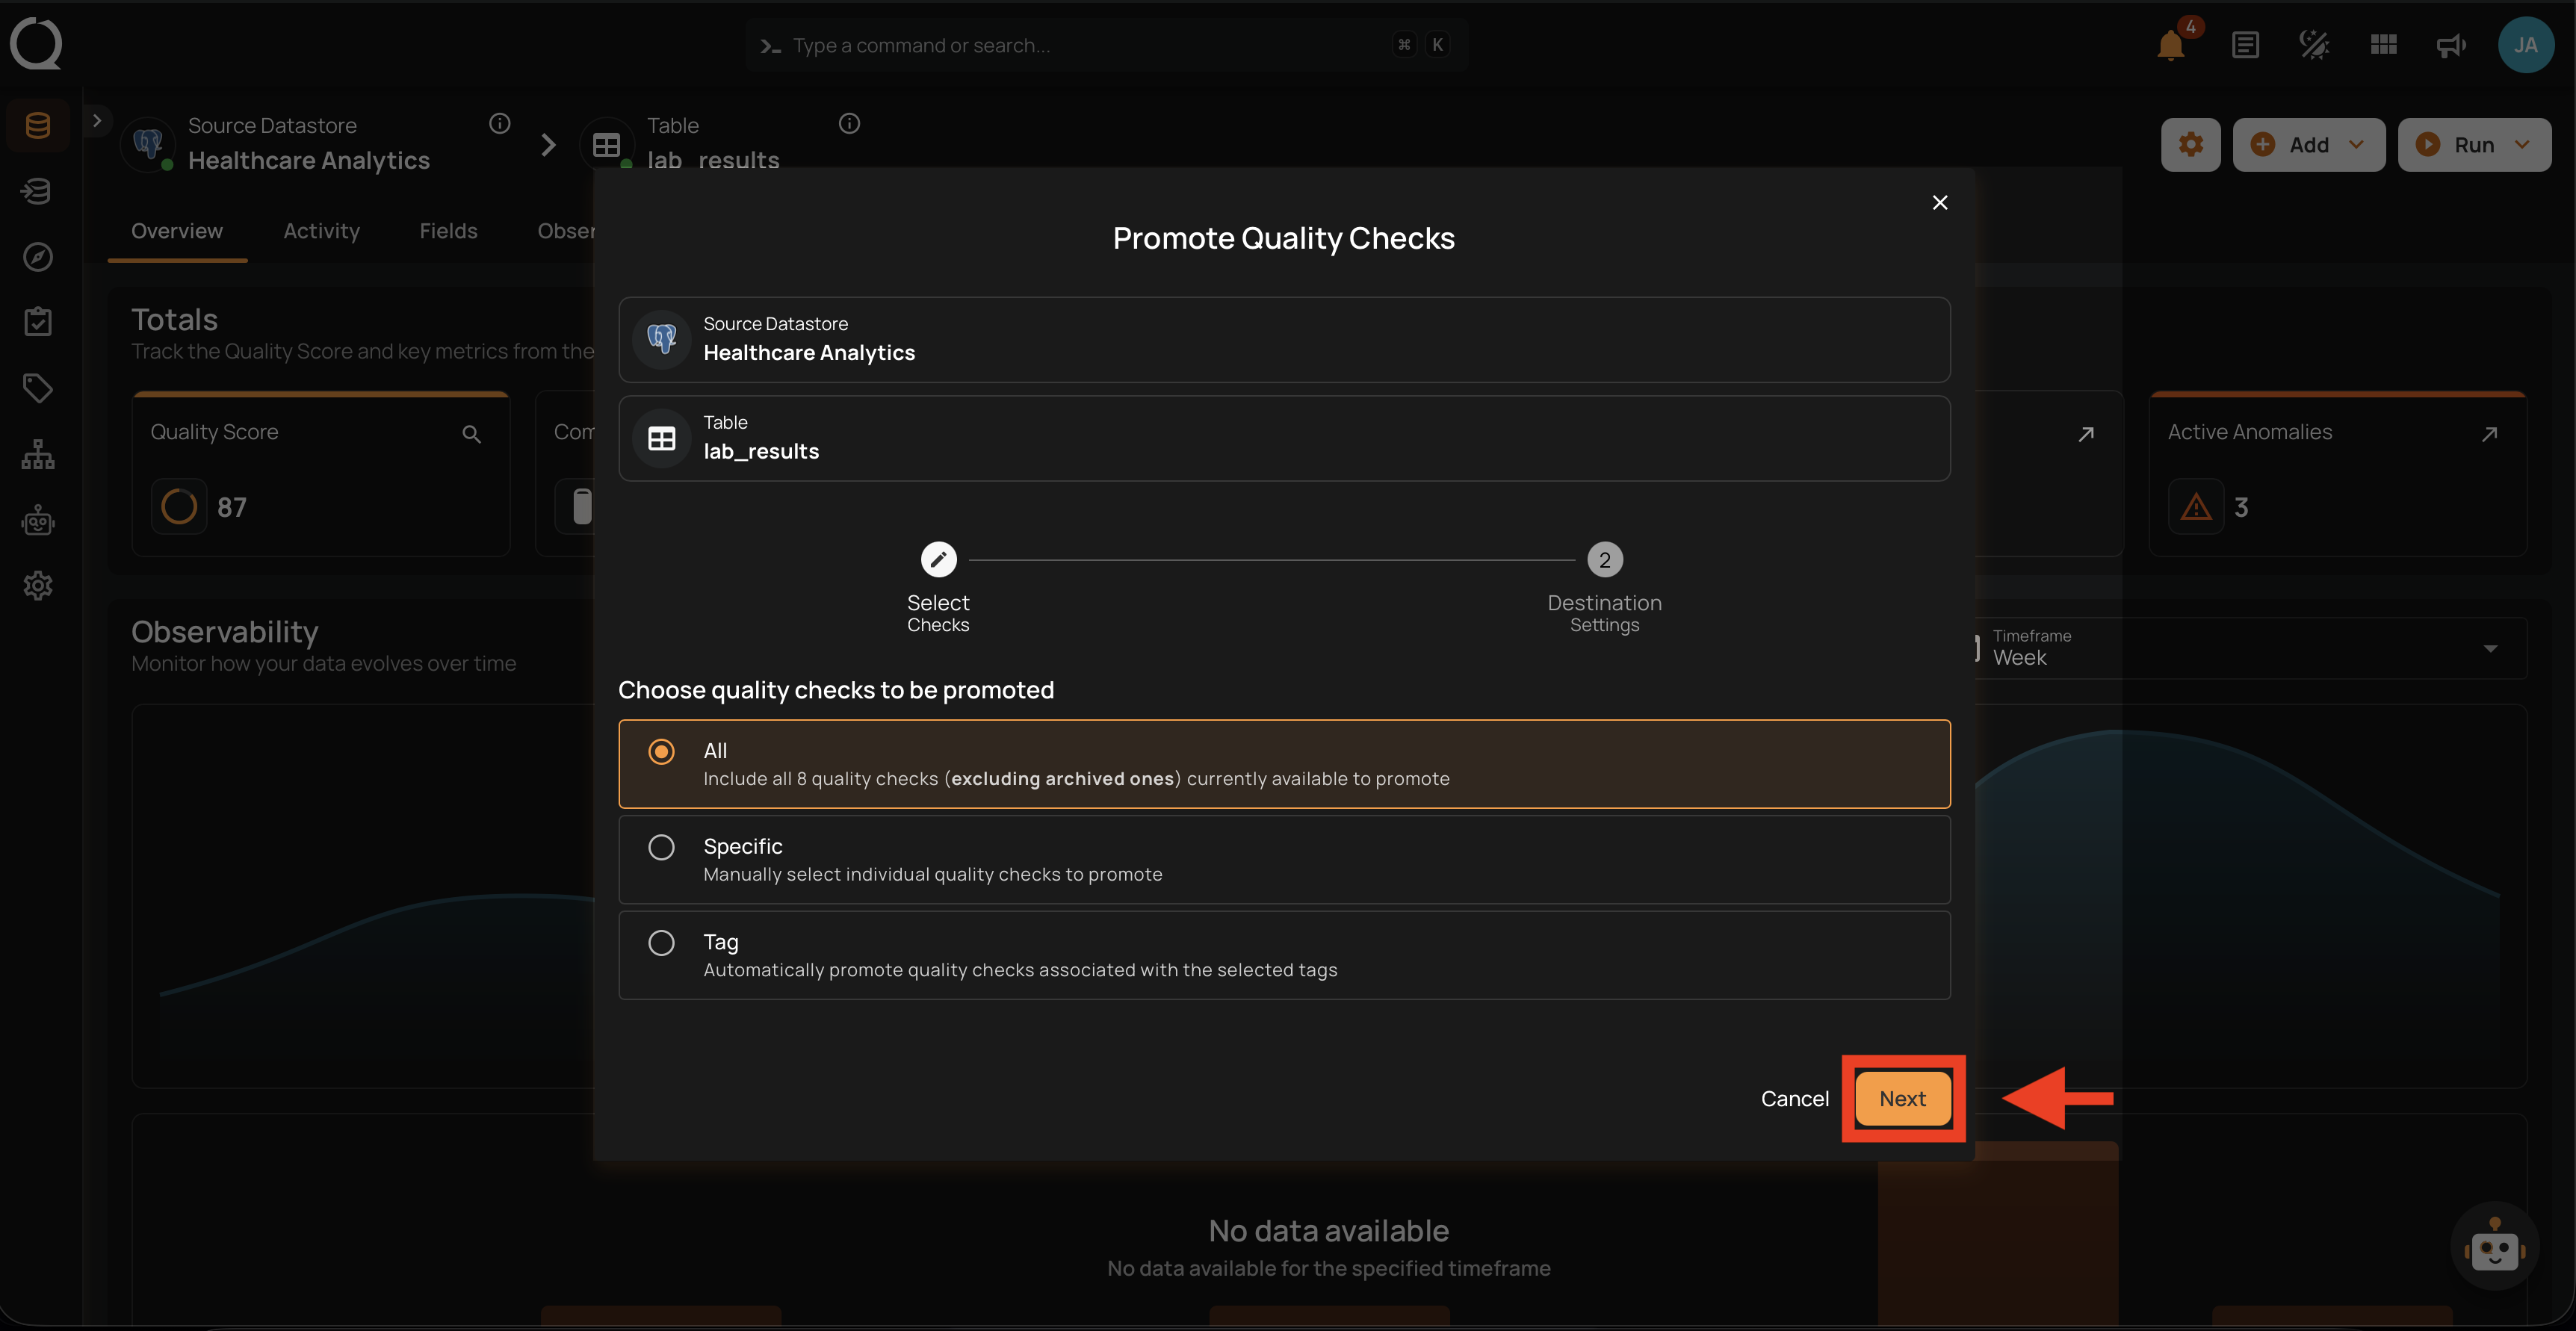Select the Specific radio option
The width and height of the screenshot is (2576, 1331).
(661, 848)
